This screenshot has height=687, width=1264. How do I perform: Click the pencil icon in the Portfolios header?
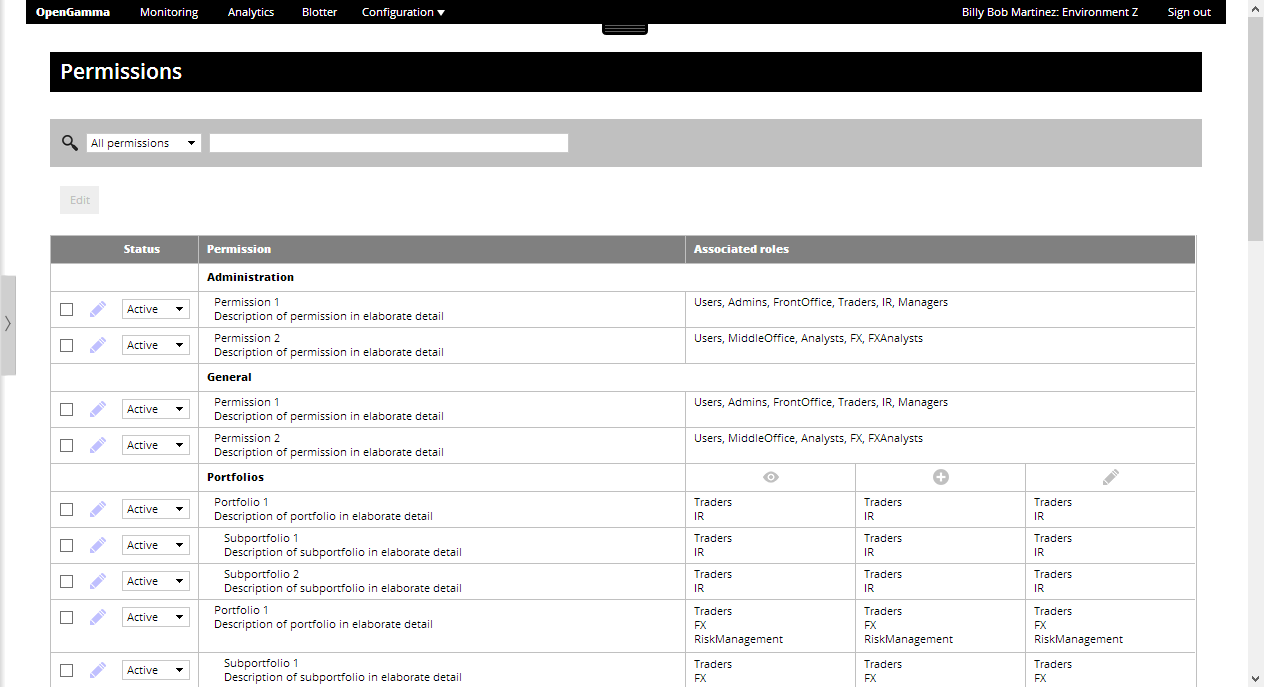click(1110, 477)
